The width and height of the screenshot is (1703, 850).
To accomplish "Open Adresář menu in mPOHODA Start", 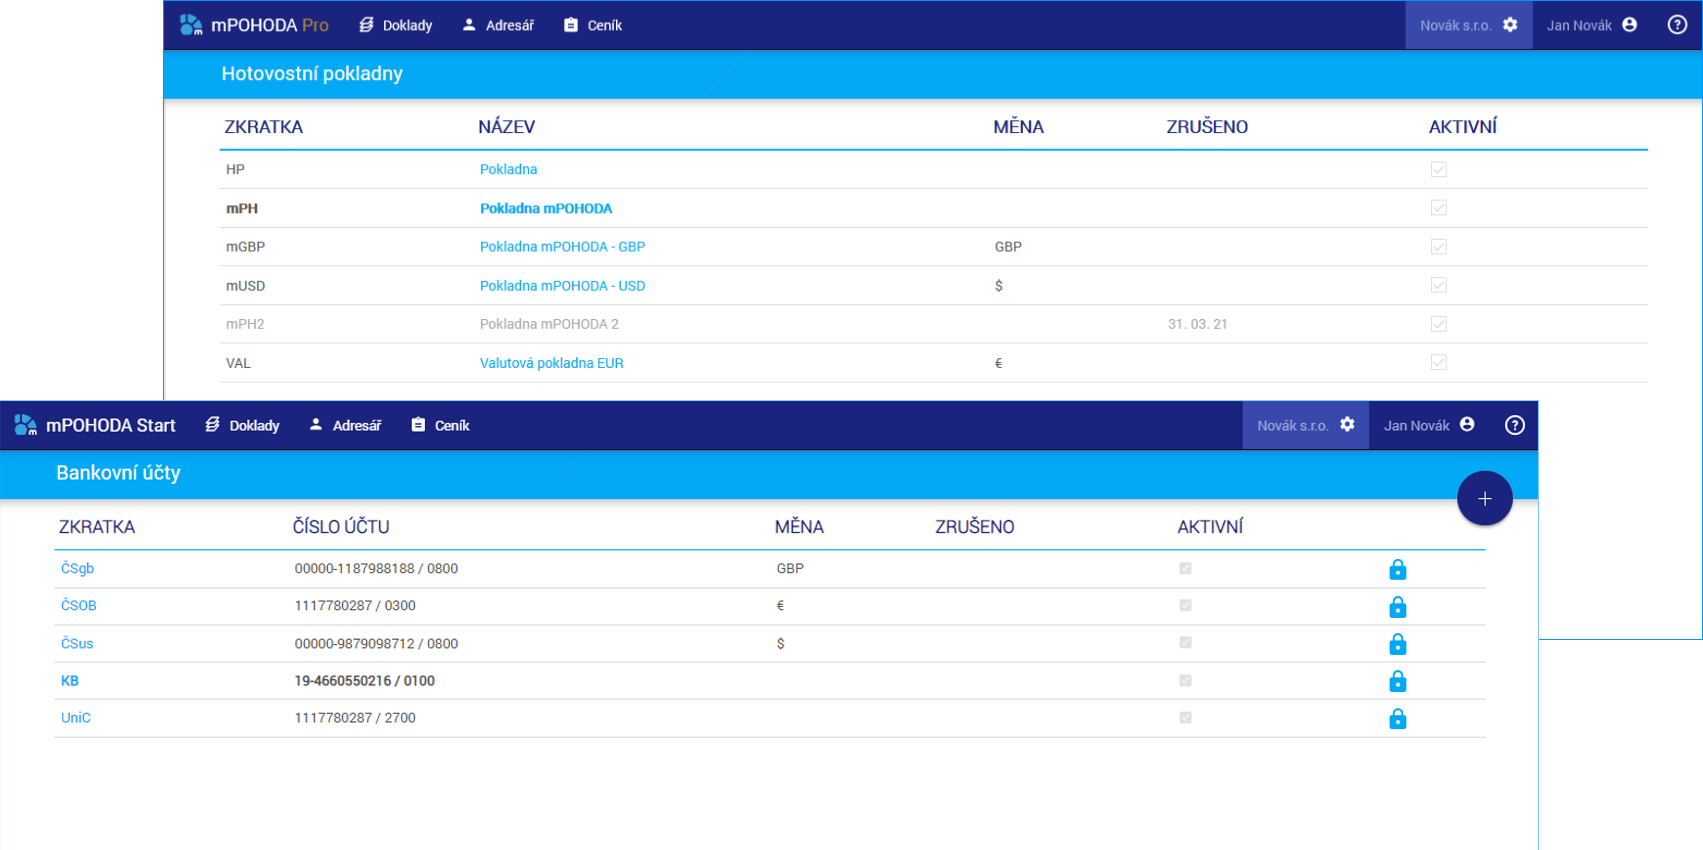I will (345, 425).
